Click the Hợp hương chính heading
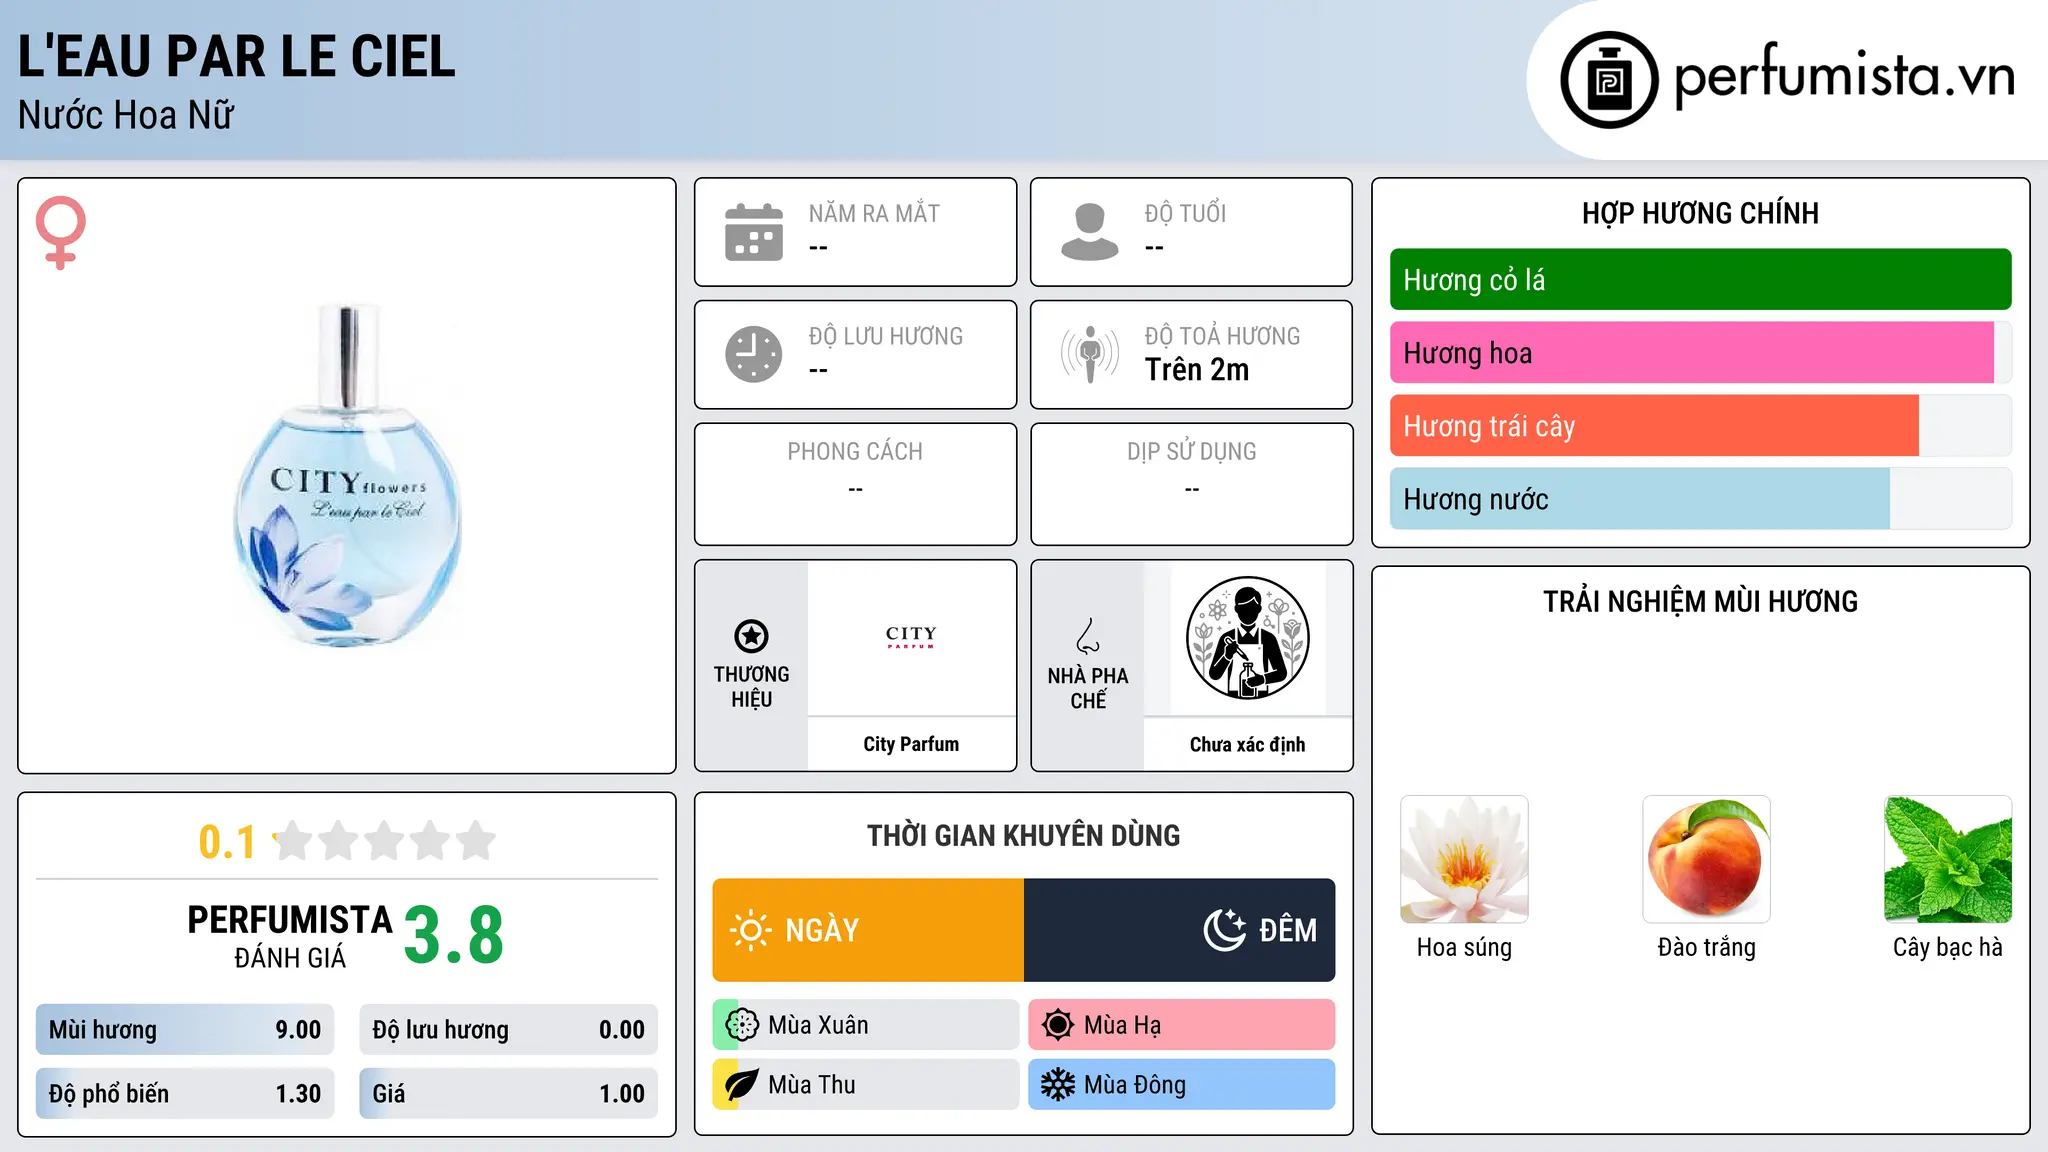This screenshot has width=2048, height=1152. (1700, 213)
